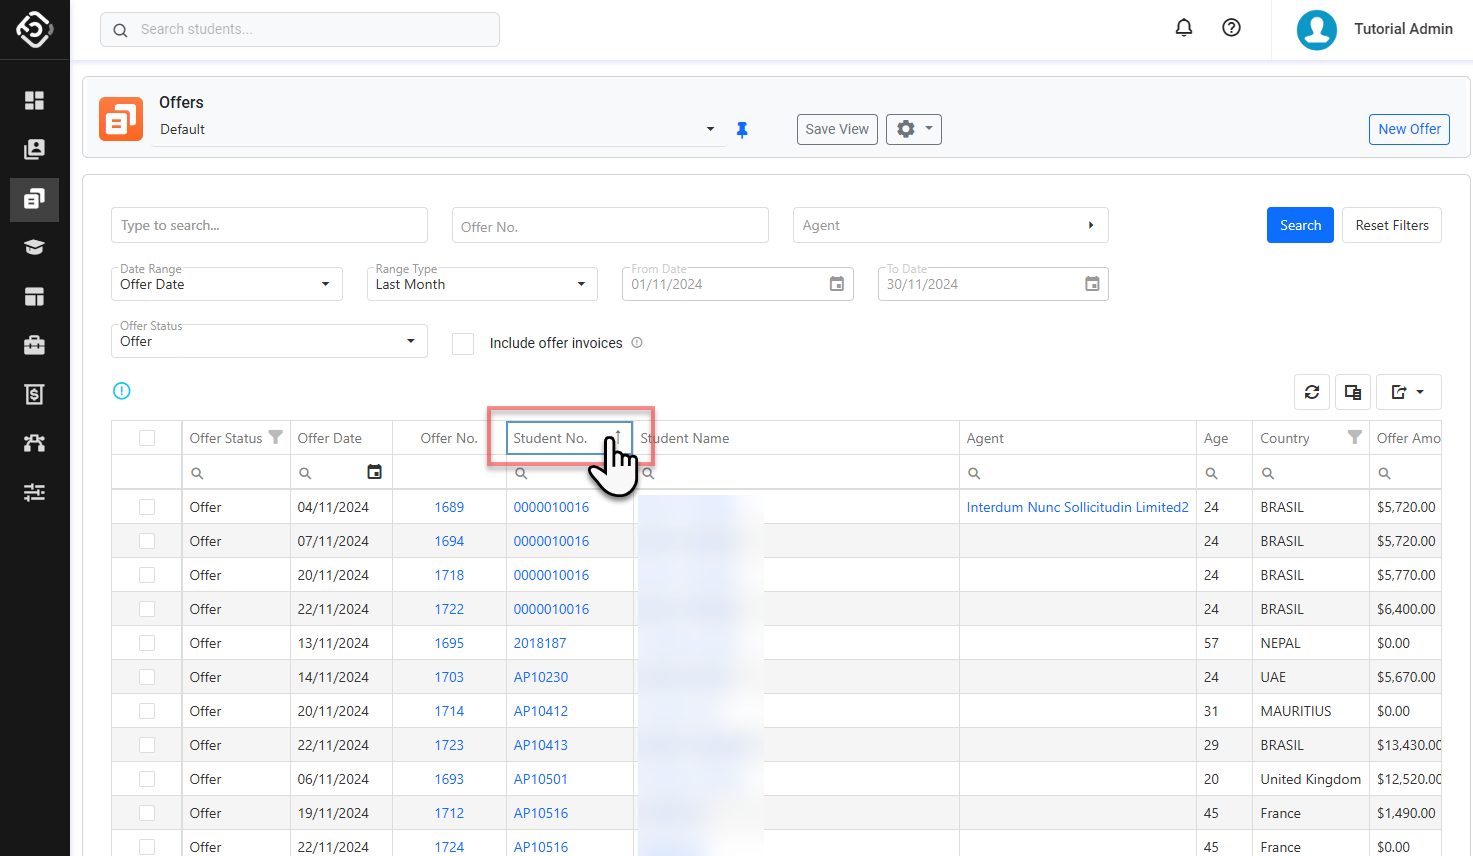Toggle the select-all rows header checkbox
Screen dimensions: 1473x856
[147, 438]
